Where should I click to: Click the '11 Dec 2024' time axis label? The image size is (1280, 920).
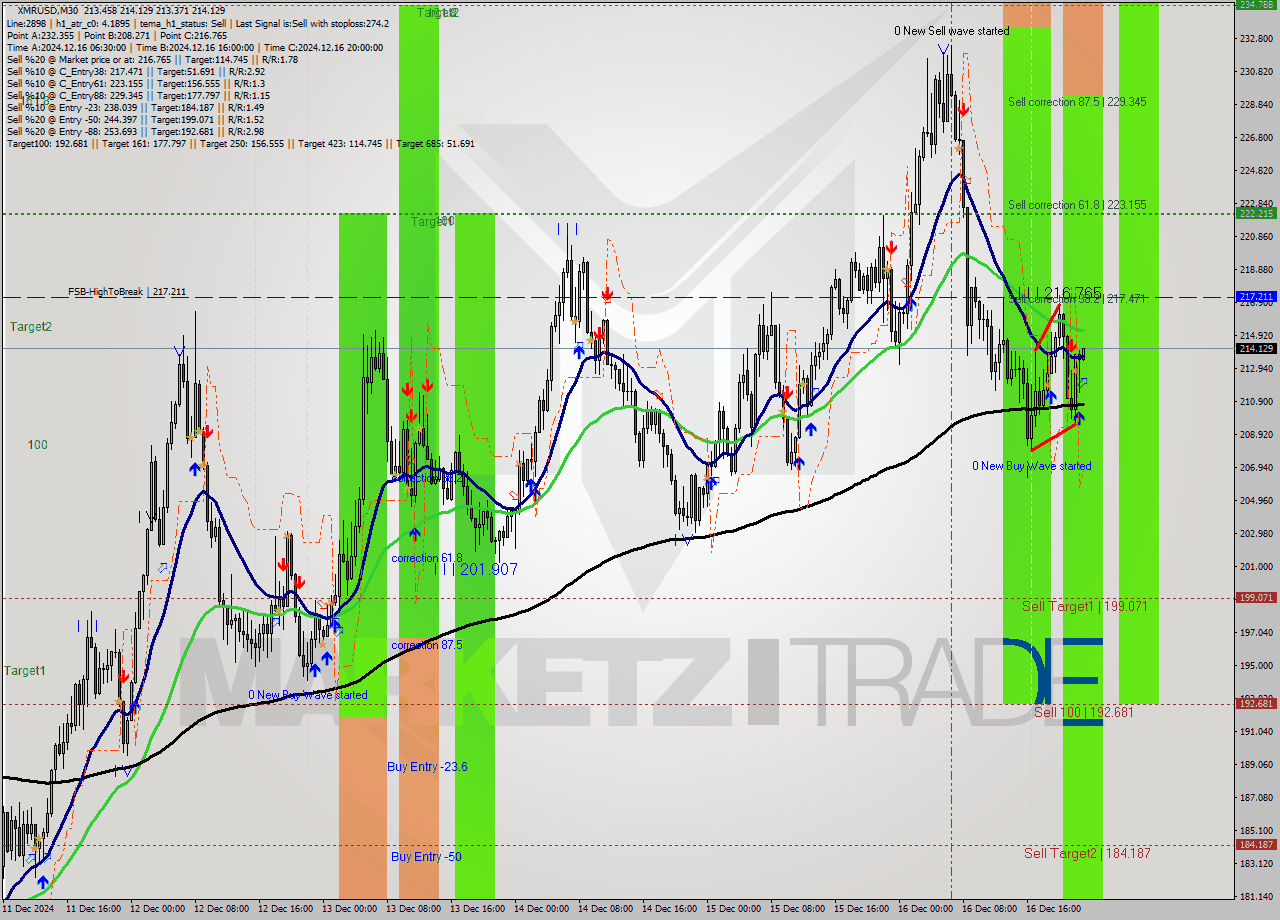click(x=28, y=909)
